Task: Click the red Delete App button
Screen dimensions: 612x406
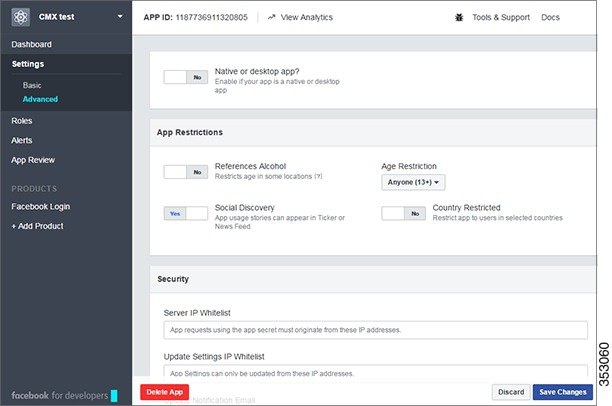Action: pyautogui.click(x=165, y=392)
